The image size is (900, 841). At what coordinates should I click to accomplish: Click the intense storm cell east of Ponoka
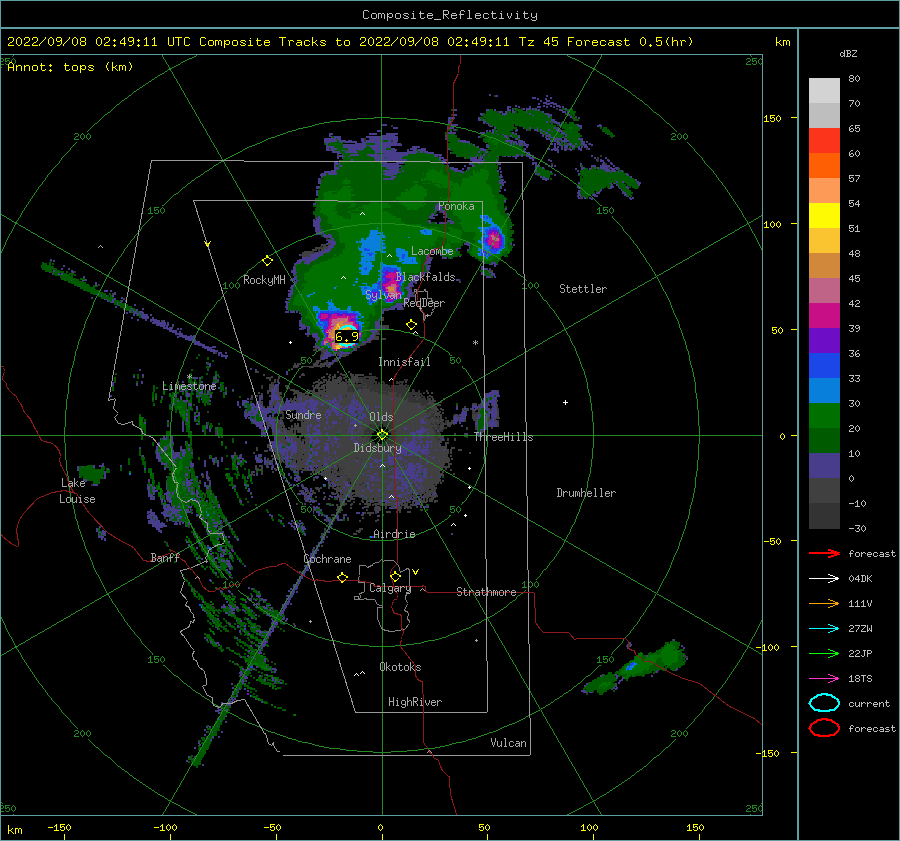tap(492, 238)
